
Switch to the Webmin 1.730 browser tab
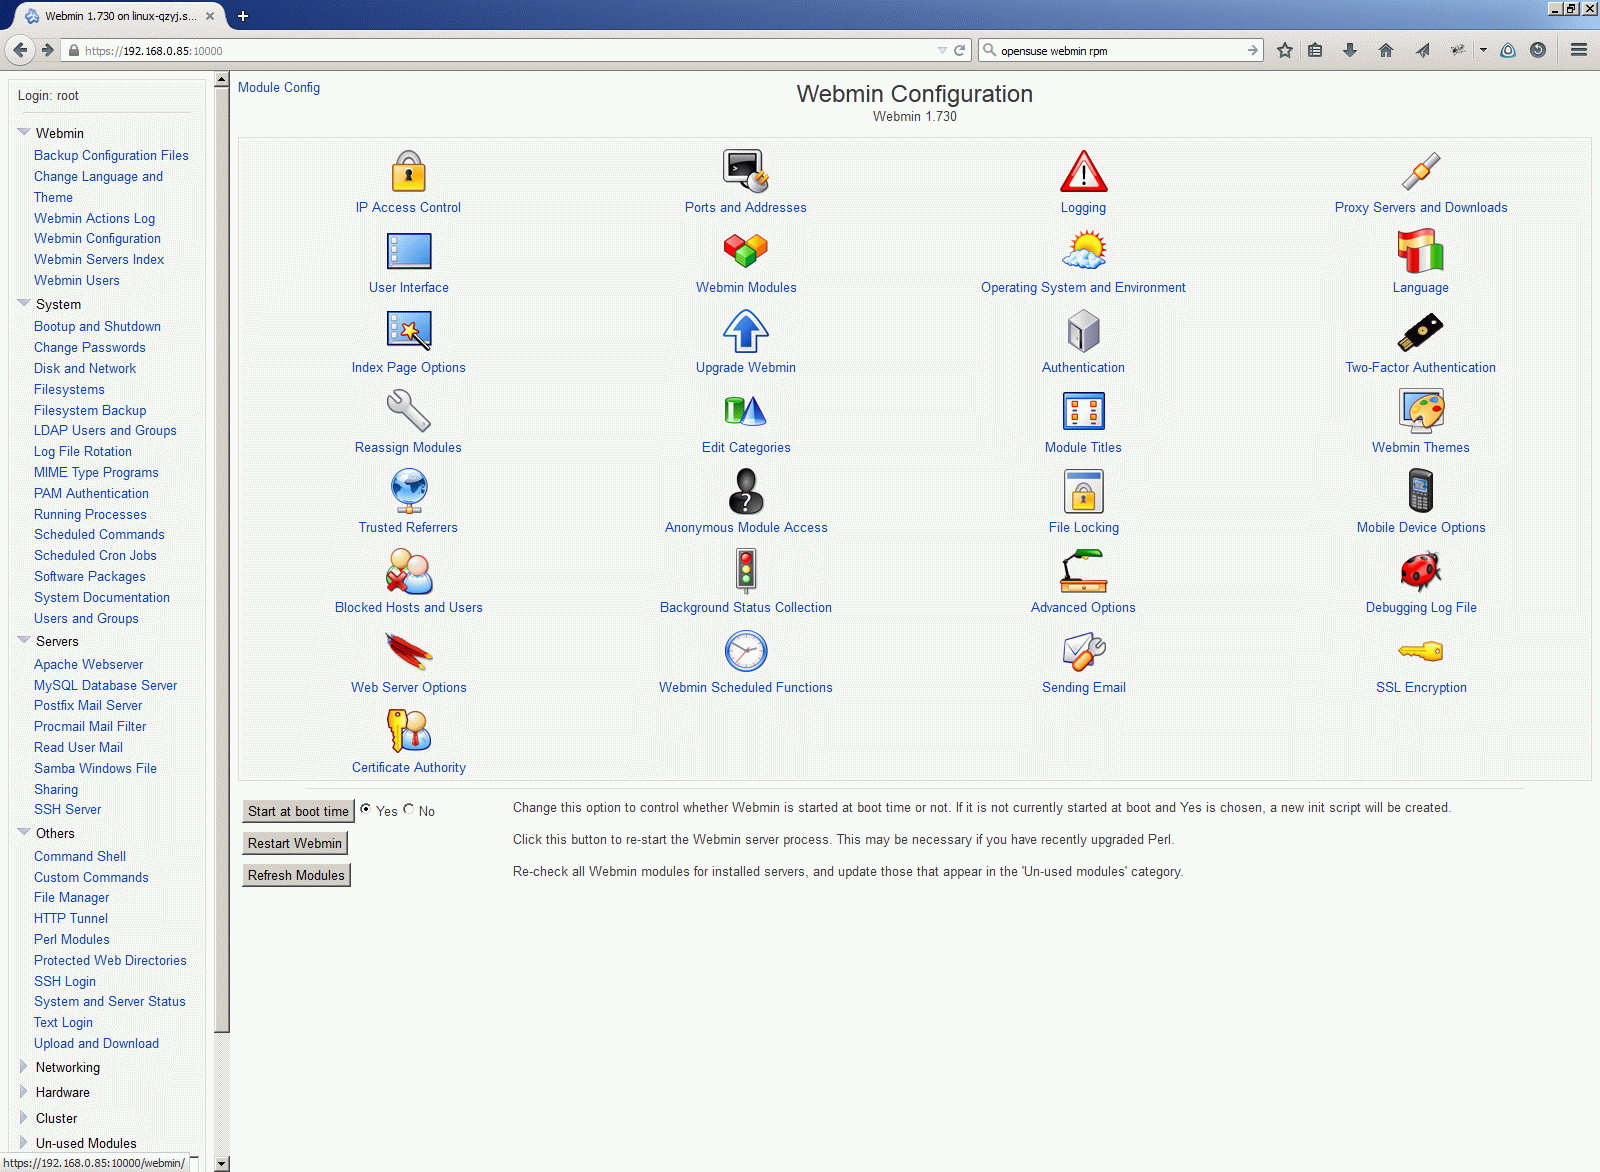(120, 16)
